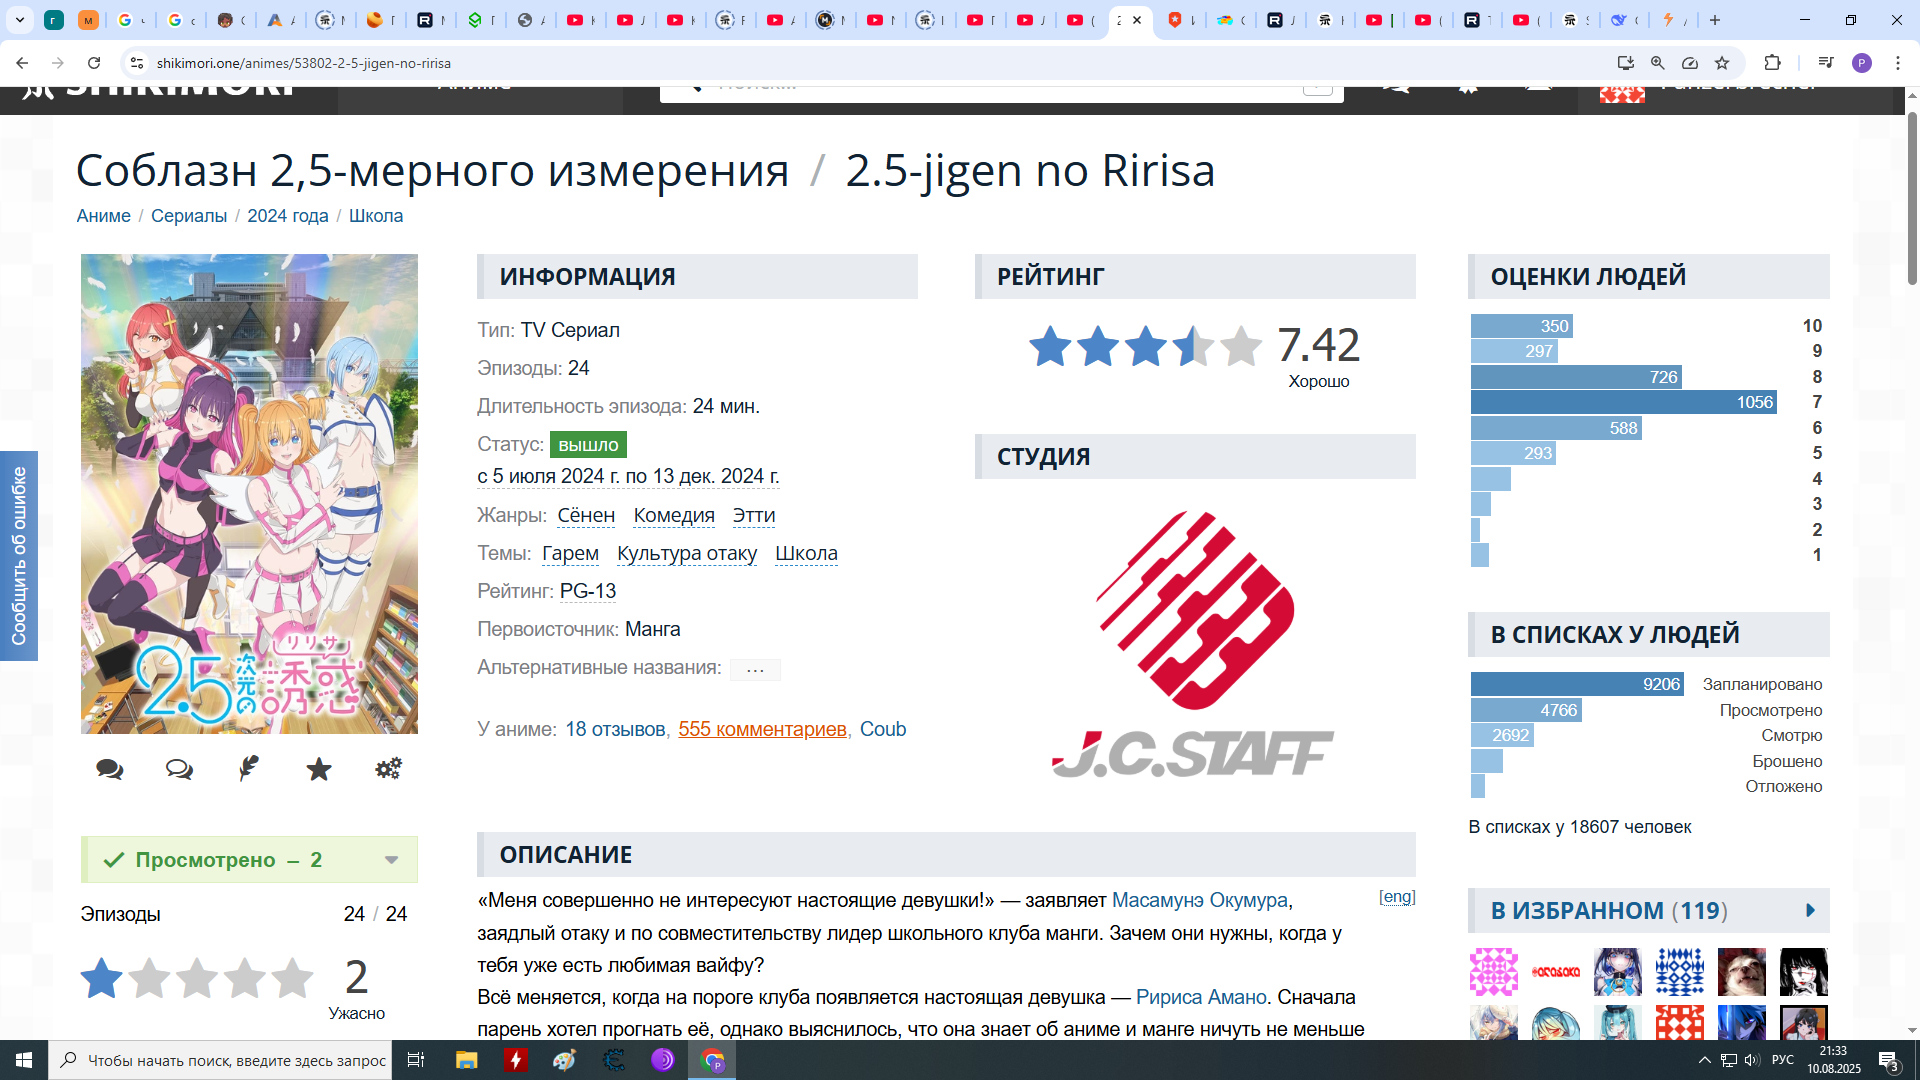Expand the Просмотрено list status dropdown
1920x1080 pixels.
point(391,860)
